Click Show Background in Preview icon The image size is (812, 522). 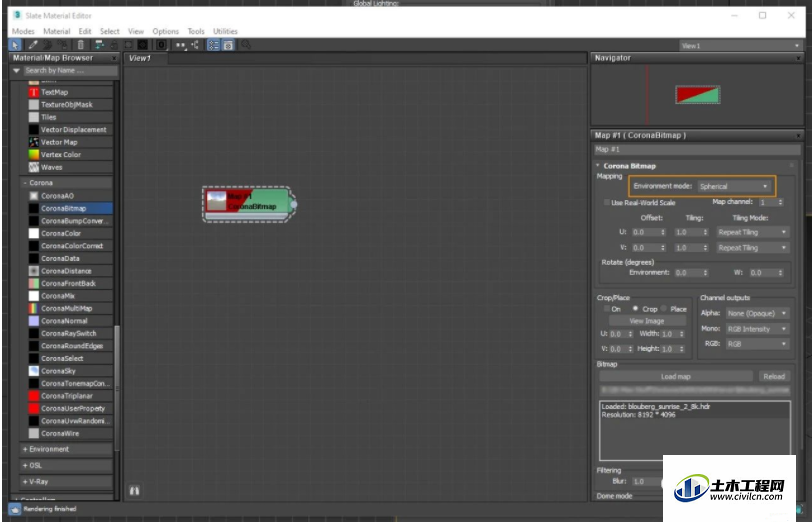point(142,45)
